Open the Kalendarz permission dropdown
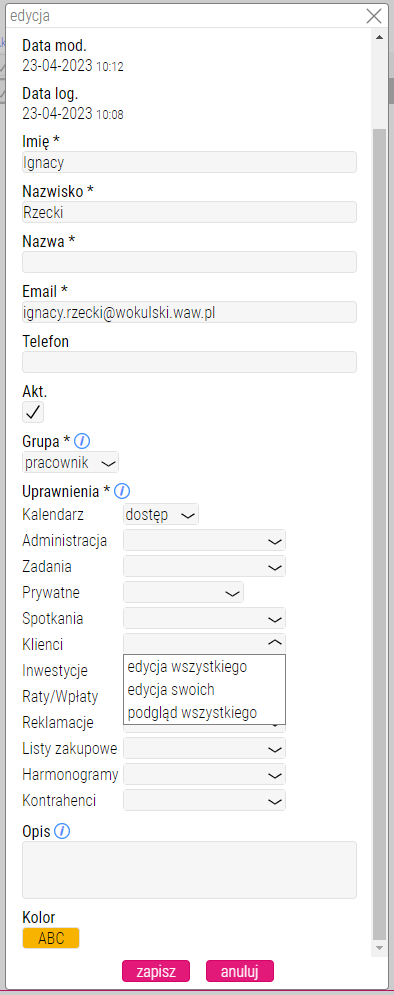 click(x=161, y=515)
